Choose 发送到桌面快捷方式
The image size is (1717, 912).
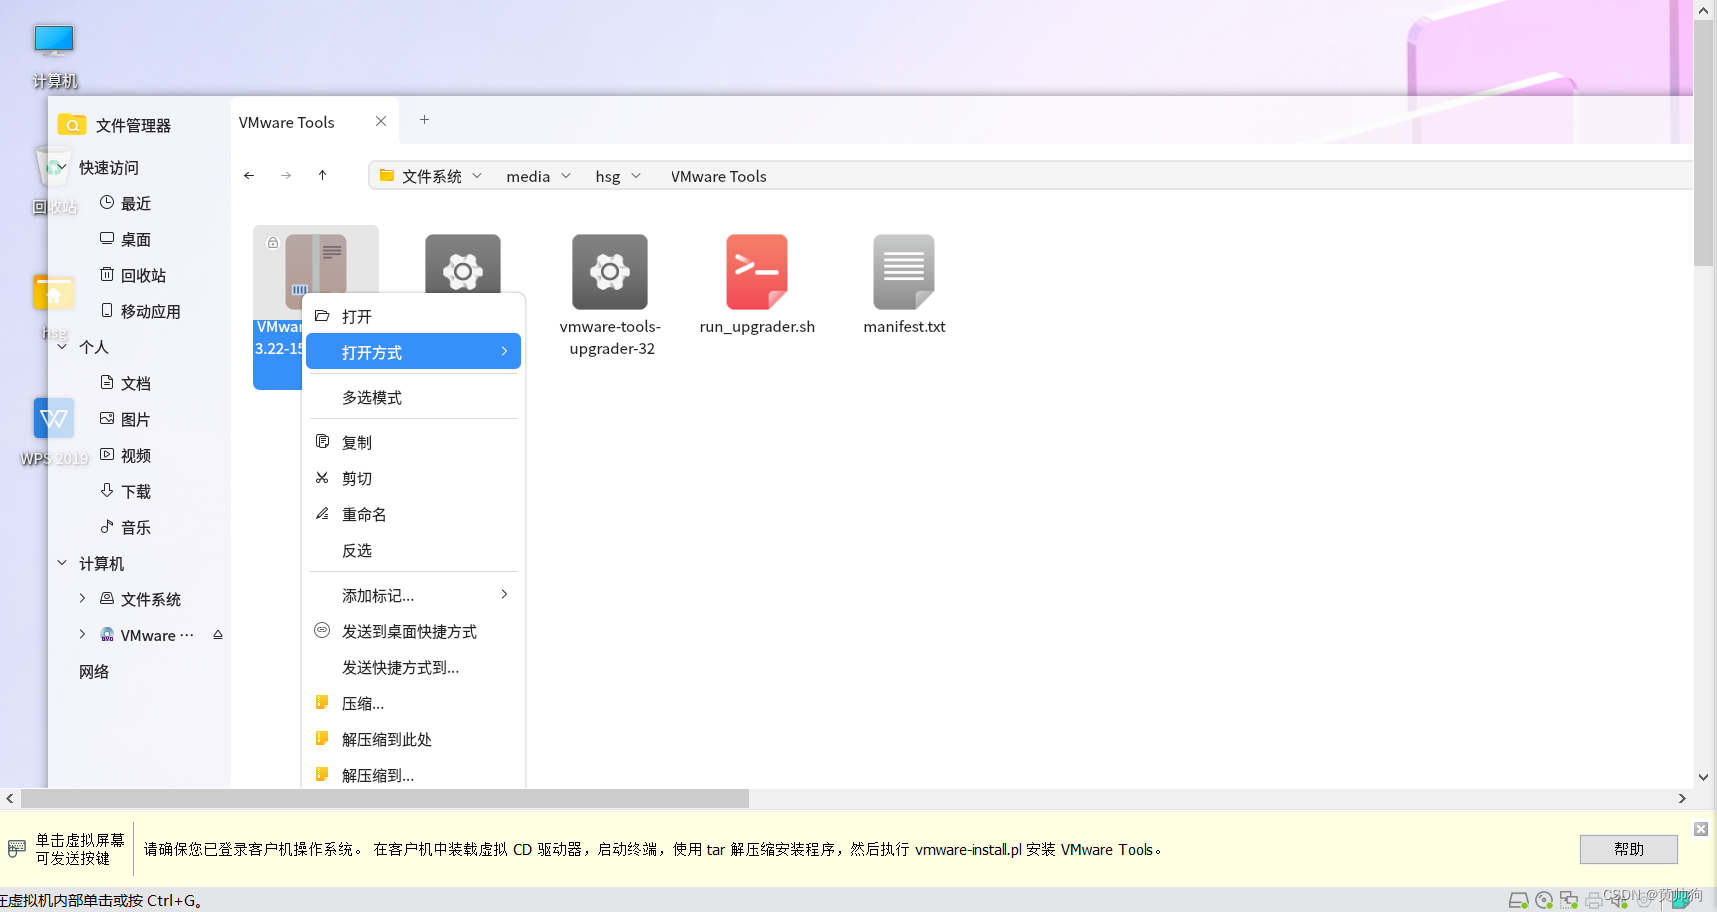coord(413,631)
